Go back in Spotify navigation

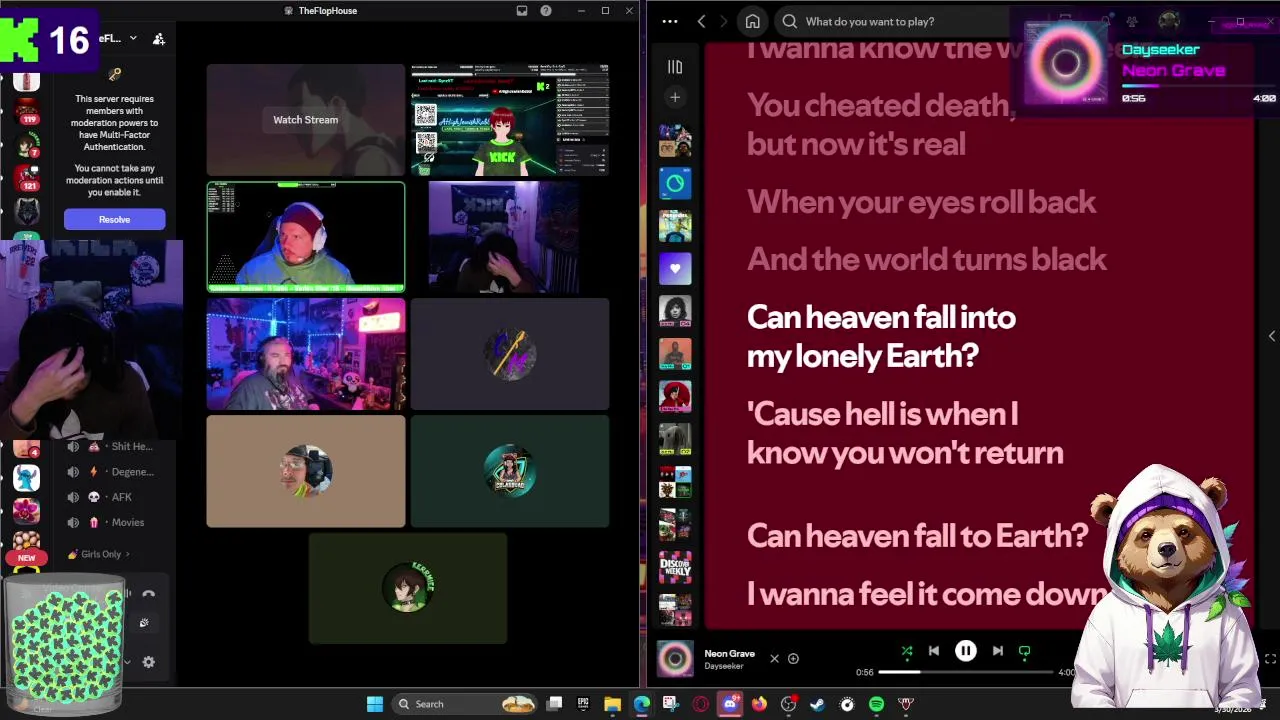point(701,21)
